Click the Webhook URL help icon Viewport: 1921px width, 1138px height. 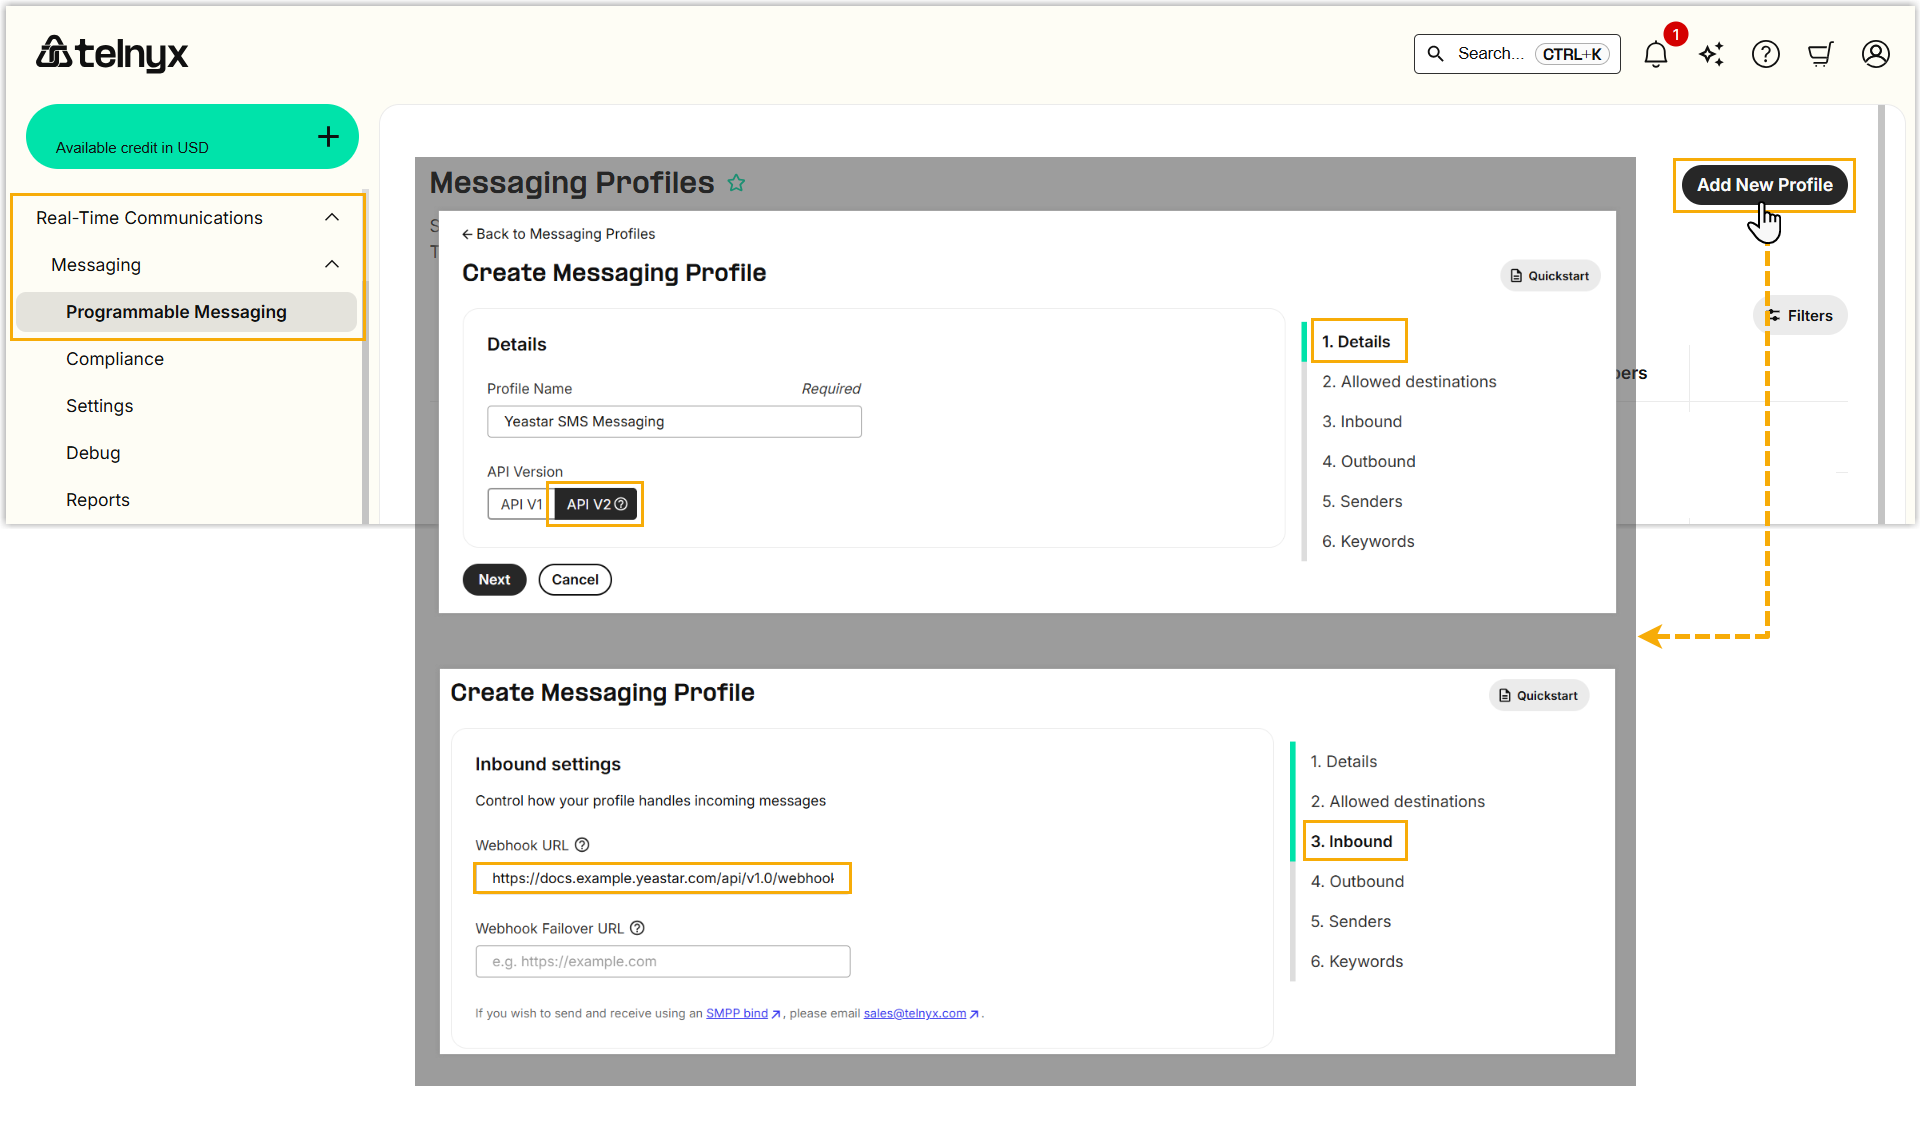point(582,845)
